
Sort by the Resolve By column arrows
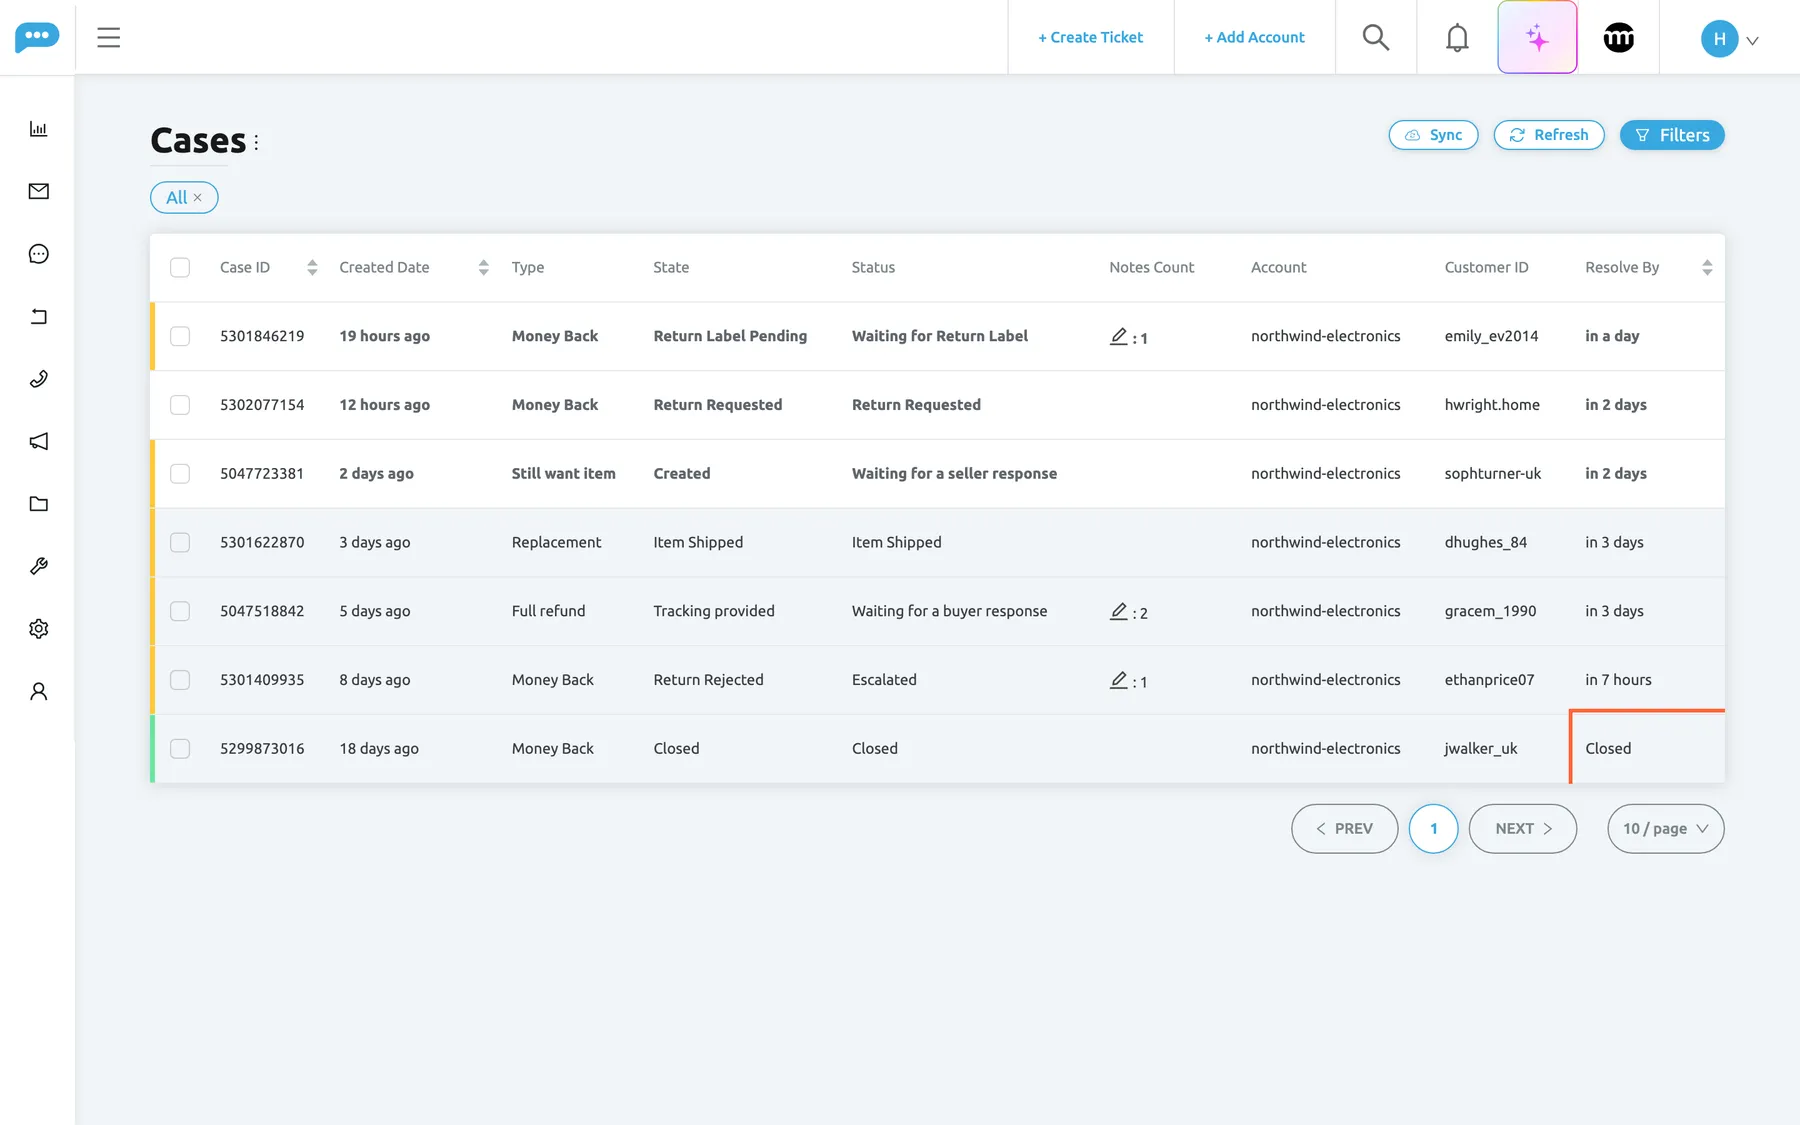pyautogui.click(x=1707, y=267)
